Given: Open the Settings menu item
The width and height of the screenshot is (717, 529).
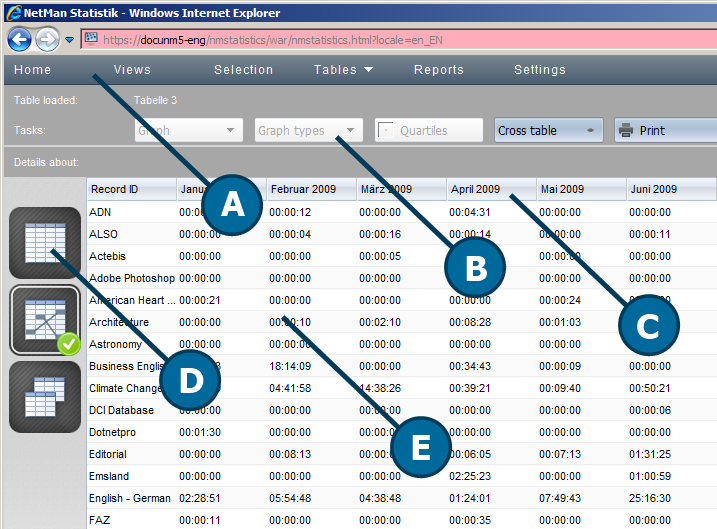Looking at the screenshot, I should (x=540, y=70).
